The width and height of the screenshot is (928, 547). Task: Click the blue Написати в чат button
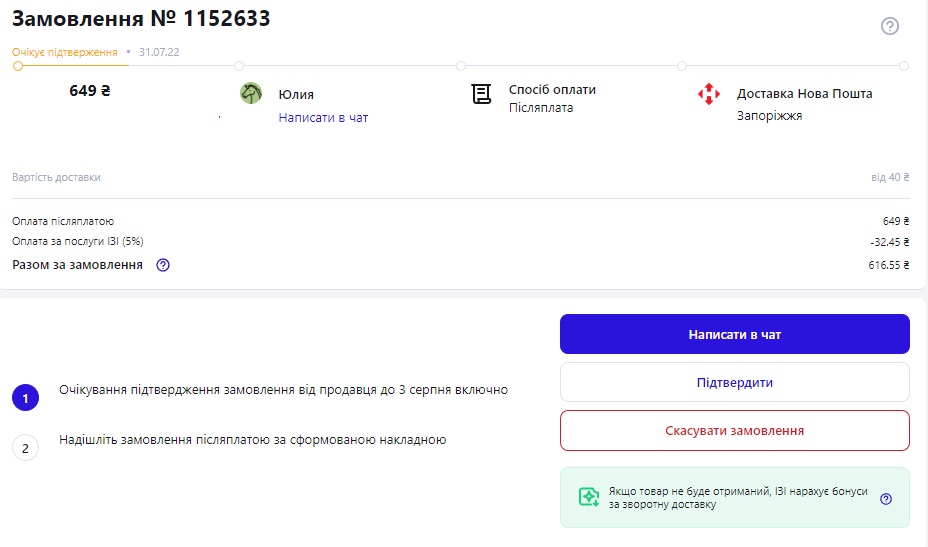point(734,334)
